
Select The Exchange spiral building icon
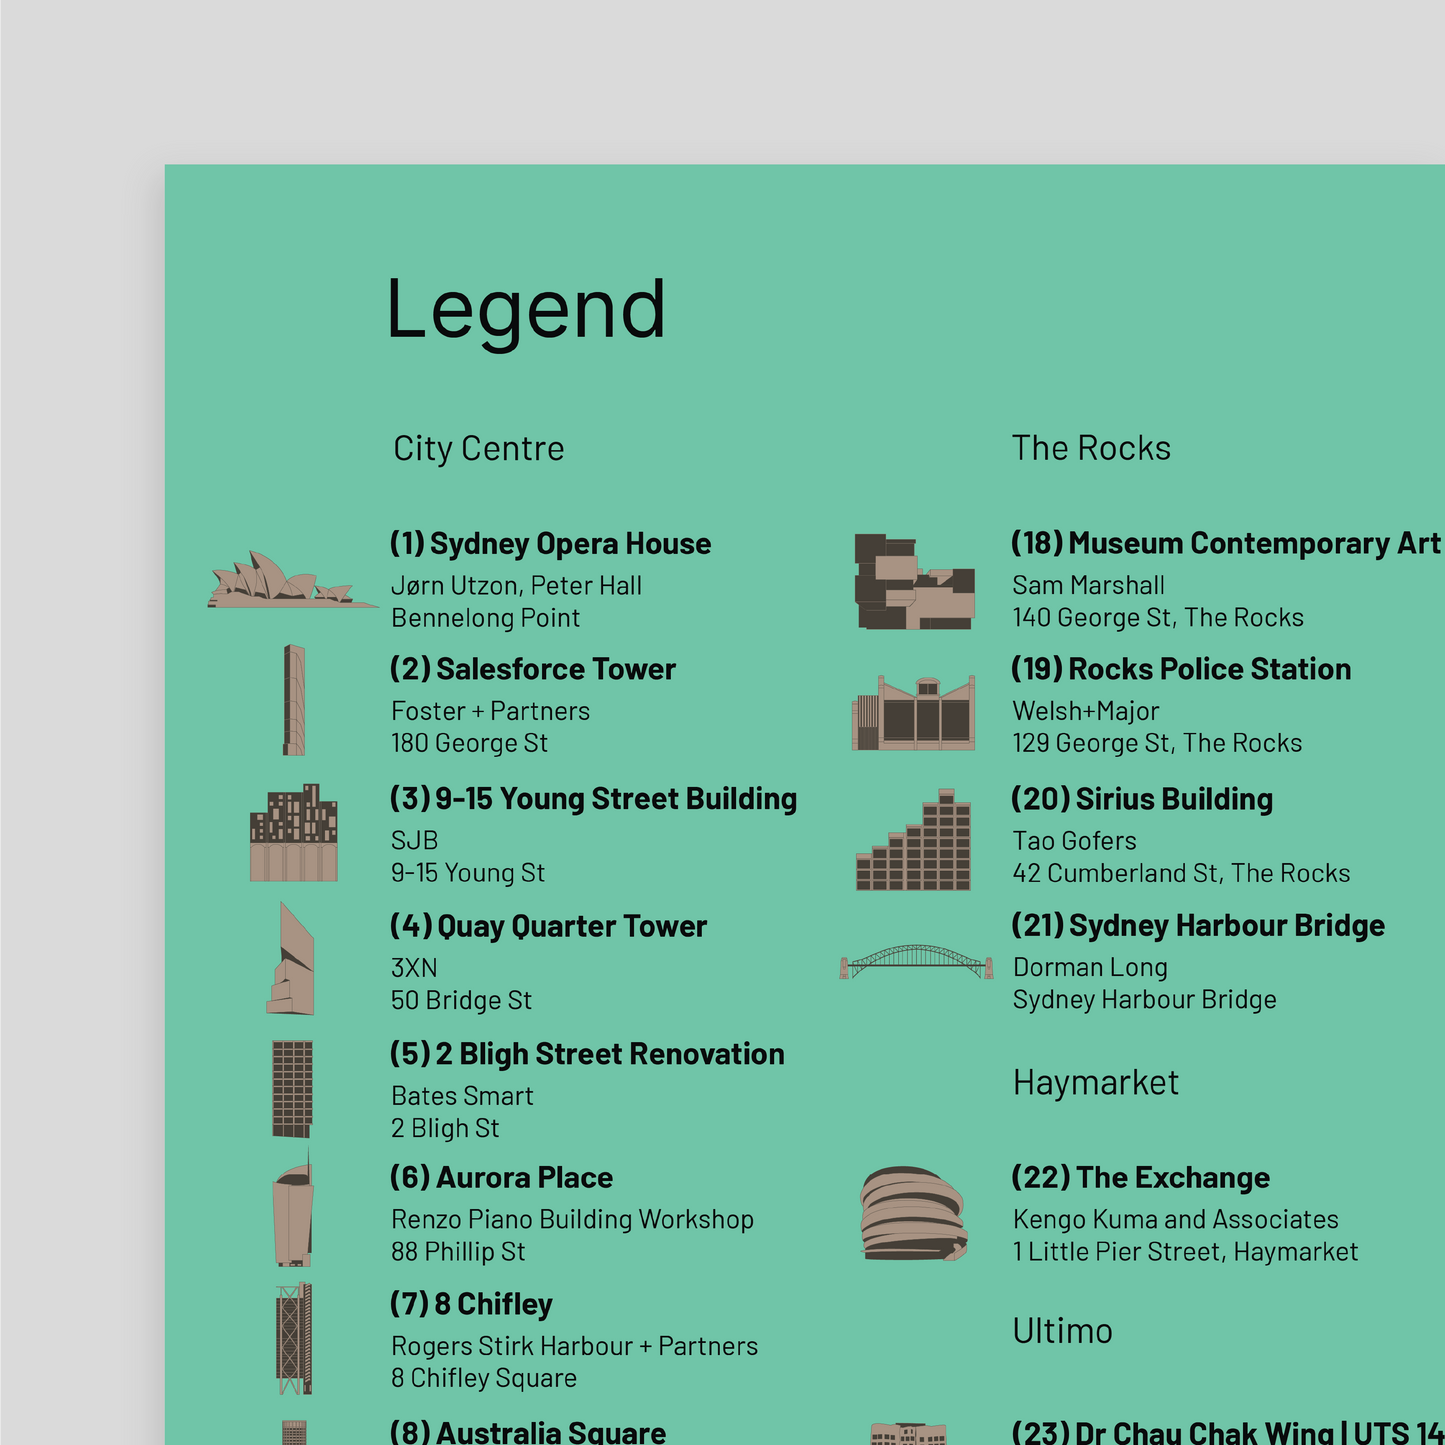click(x=911, y=1215)
